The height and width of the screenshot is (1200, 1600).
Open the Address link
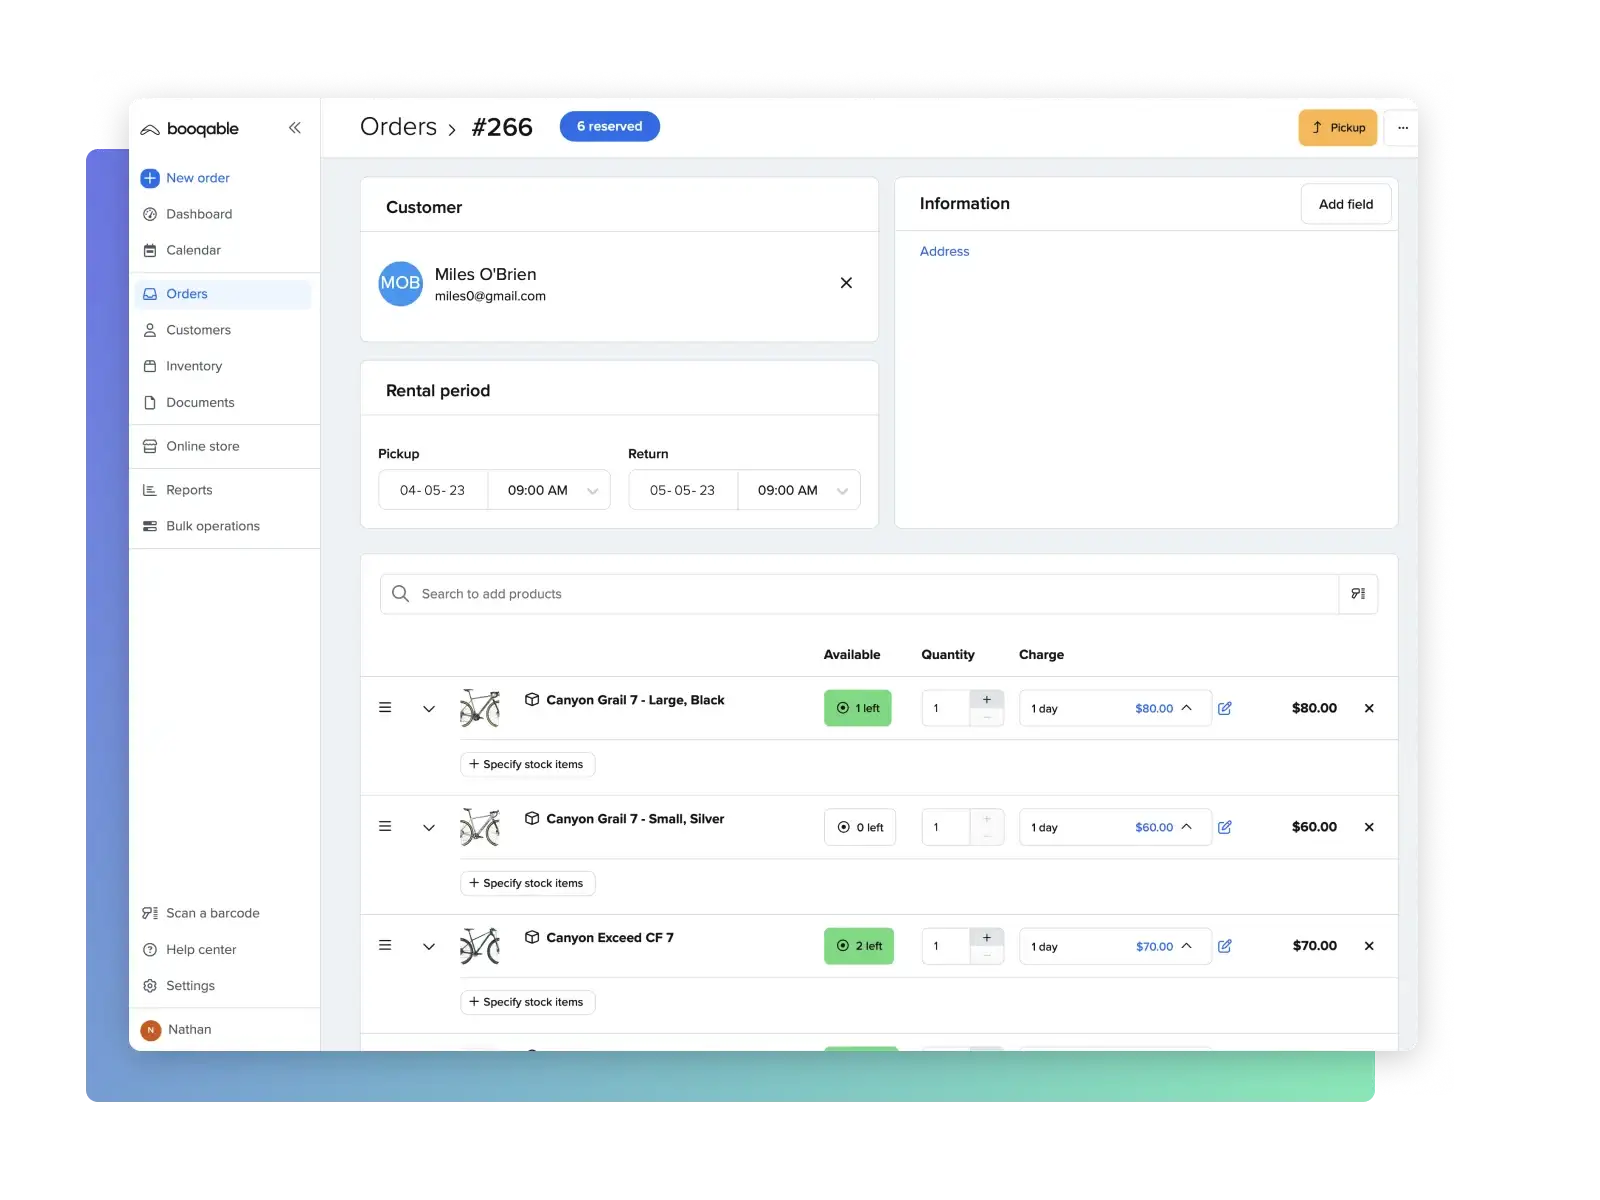coord(944,252)
